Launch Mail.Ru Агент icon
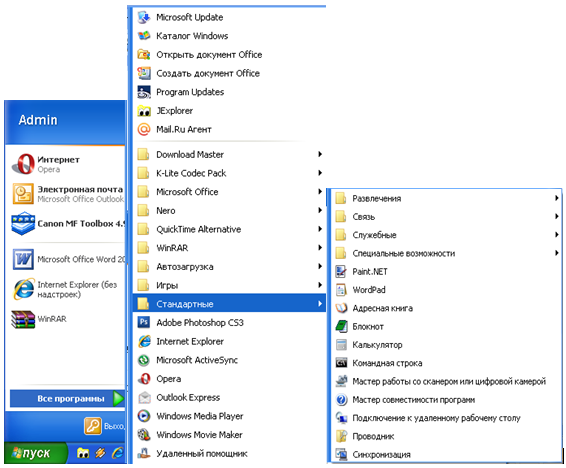This screenshot has width=566, height=468. click(144, 129)
